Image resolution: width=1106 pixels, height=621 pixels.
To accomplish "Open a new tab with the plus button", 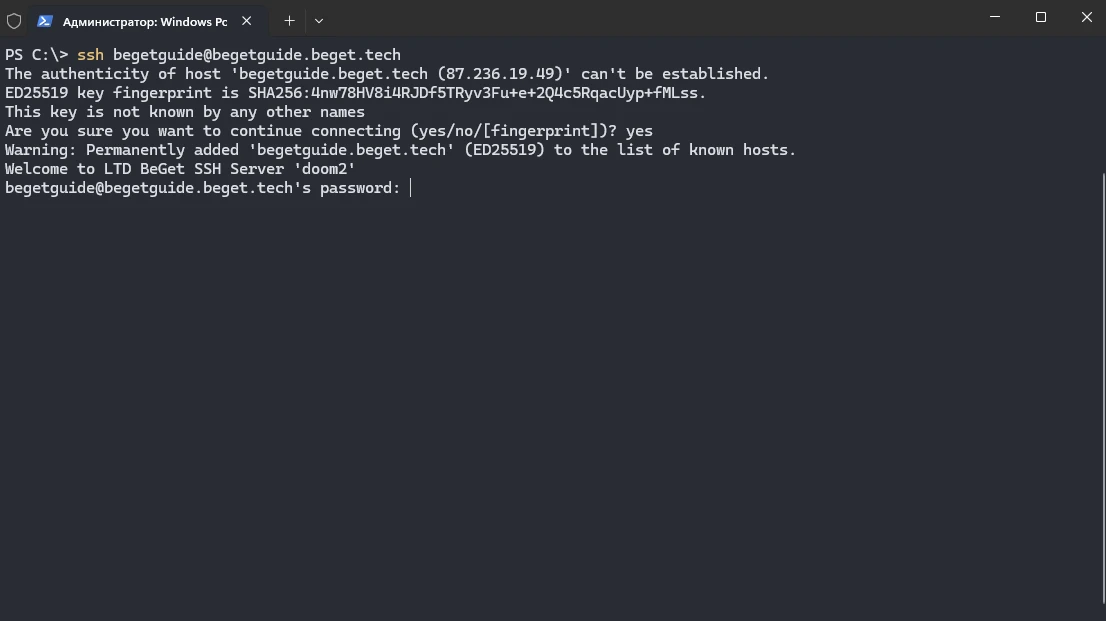I will tap(289, 20).
